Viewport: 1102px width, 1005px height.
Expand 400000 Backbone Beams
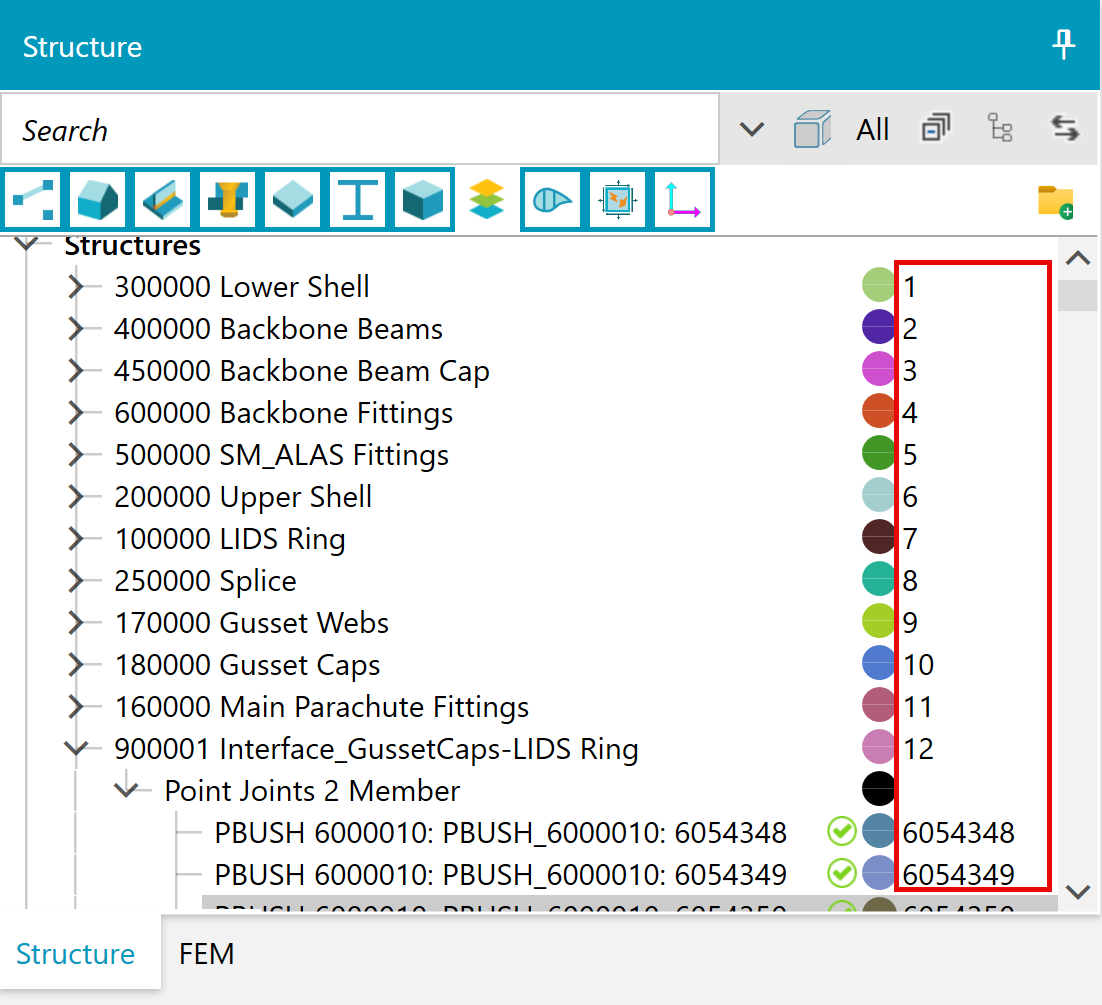click(x=76, y=329)
